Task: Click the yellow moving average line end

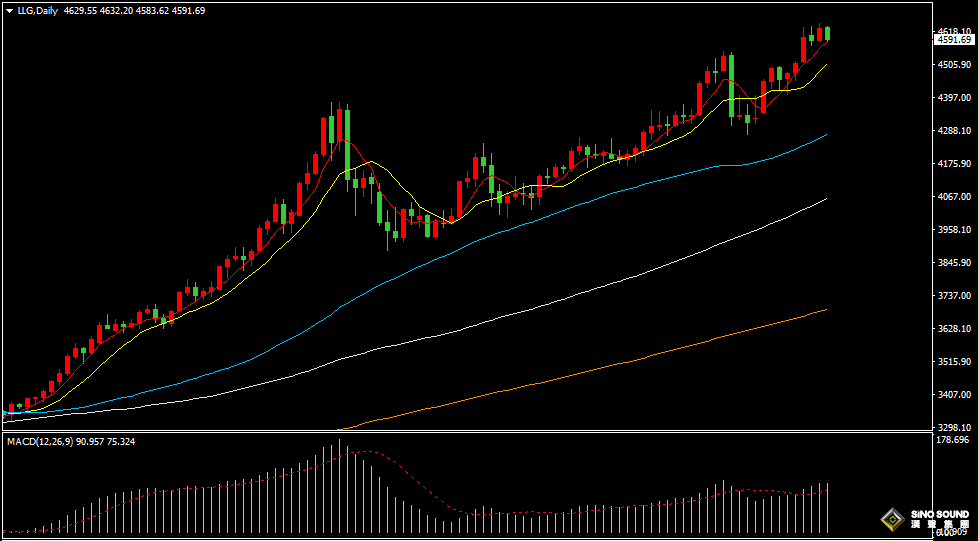Action: [x=825, y=66]
